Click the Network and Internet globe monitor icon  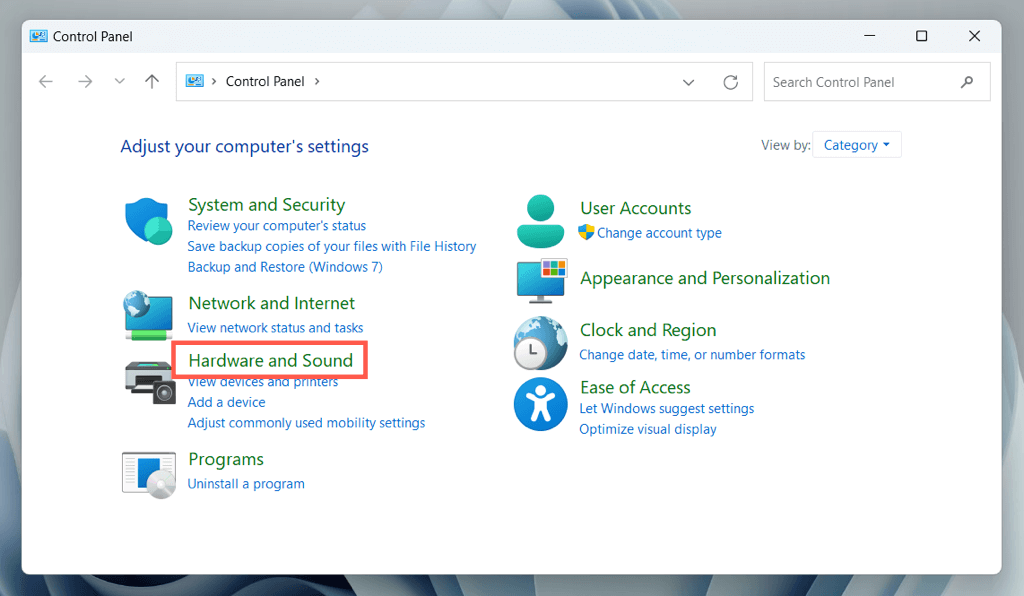[148, 315]
